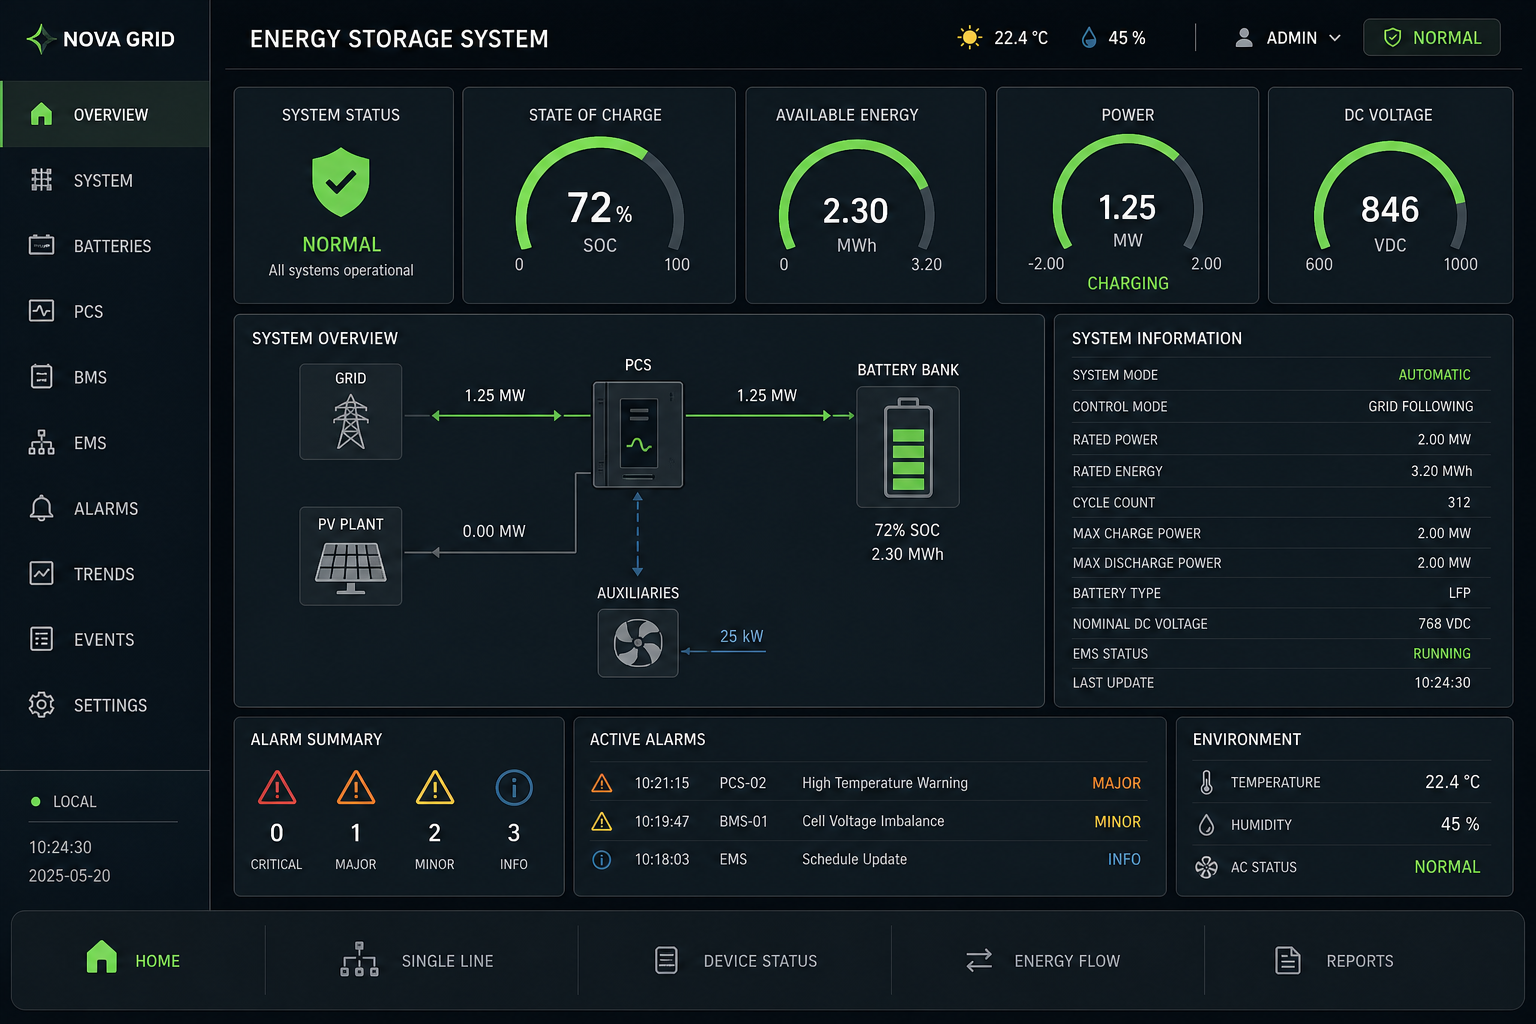This screenshot has height=1024, width=1536.
Task: Click the RUNNING EMS status value
Action: [x=1441, y=653]
